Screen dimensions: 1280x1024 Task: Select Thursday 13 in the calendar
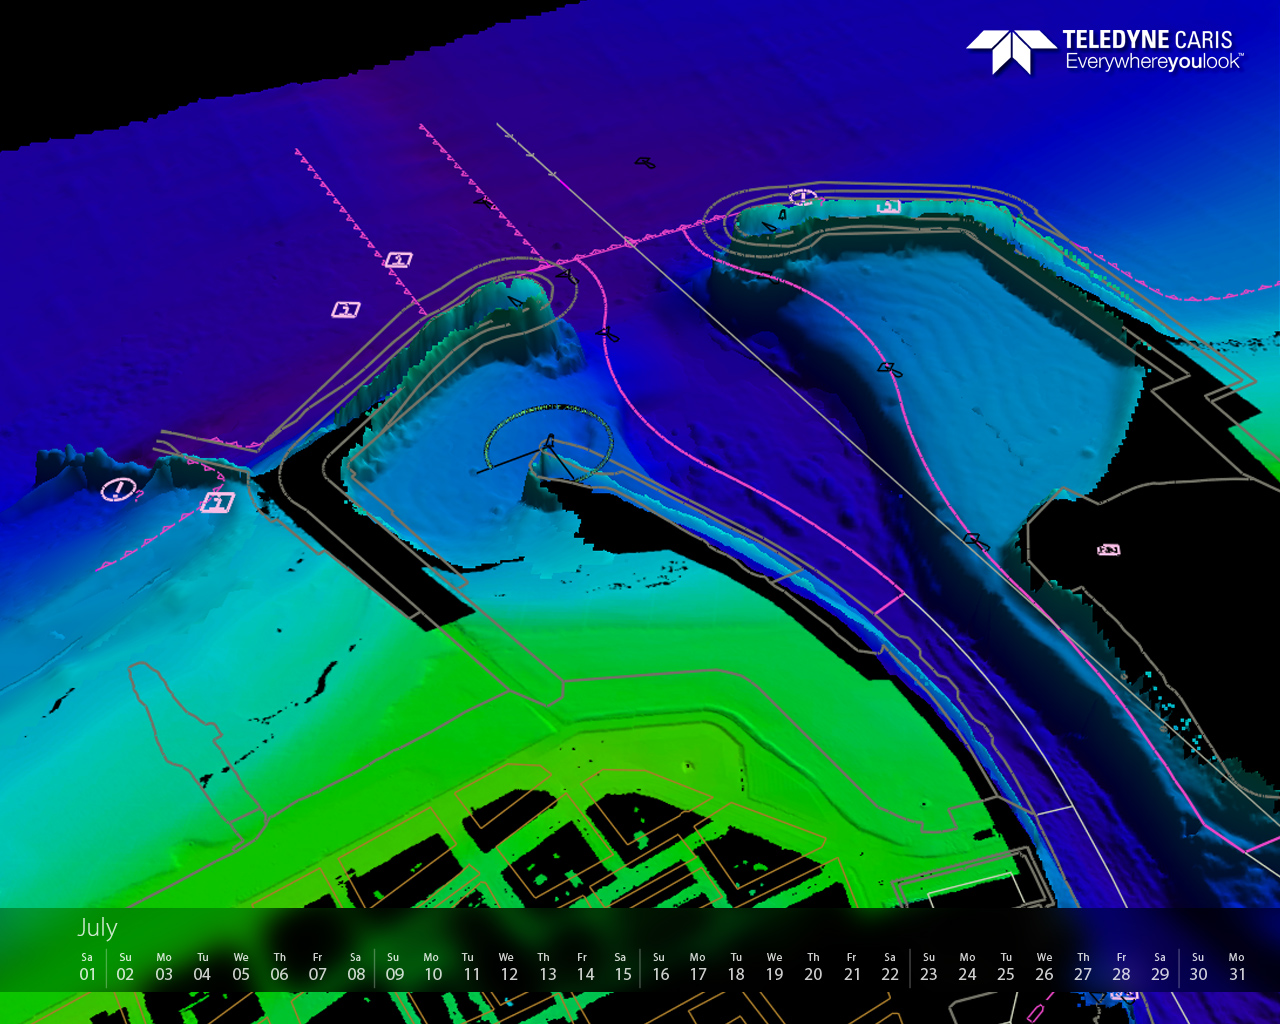point(546,967)
